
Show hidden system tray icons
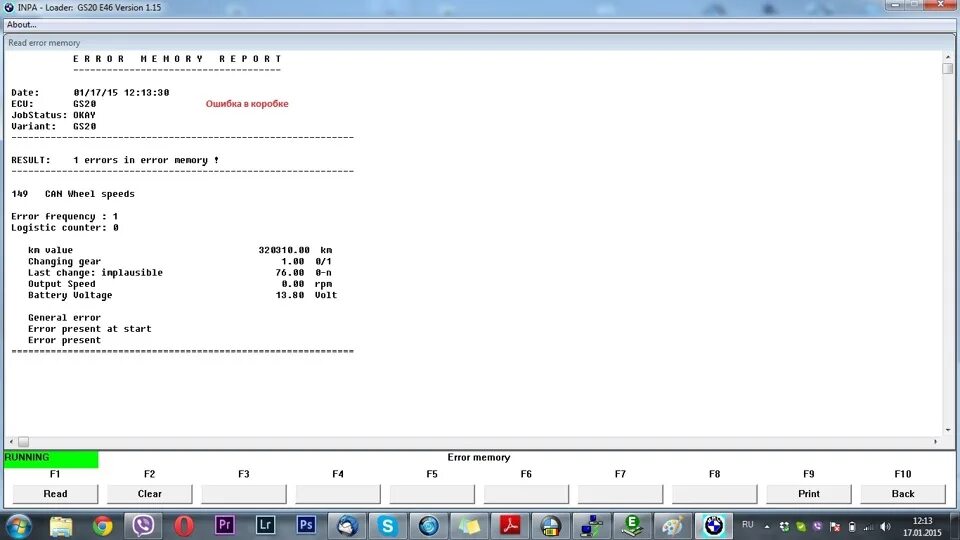click(767, 527)
